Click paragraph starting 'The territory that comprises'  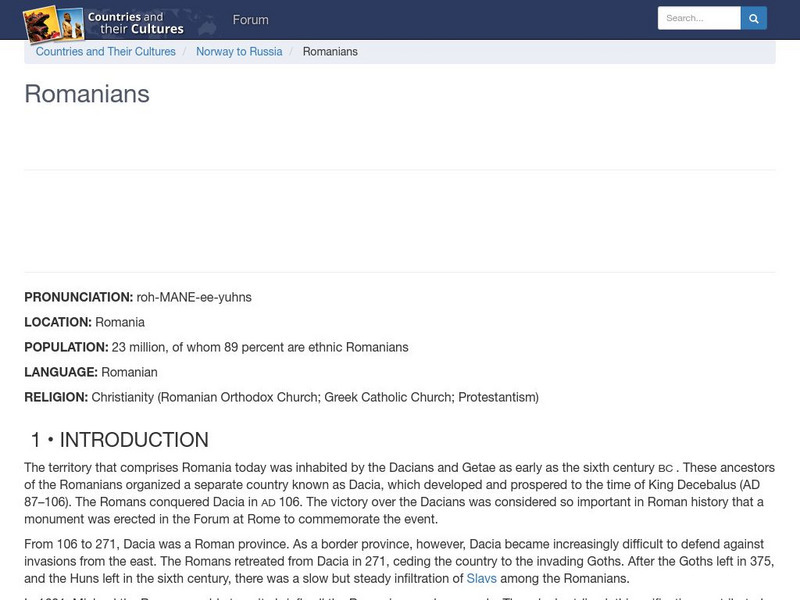399,493
